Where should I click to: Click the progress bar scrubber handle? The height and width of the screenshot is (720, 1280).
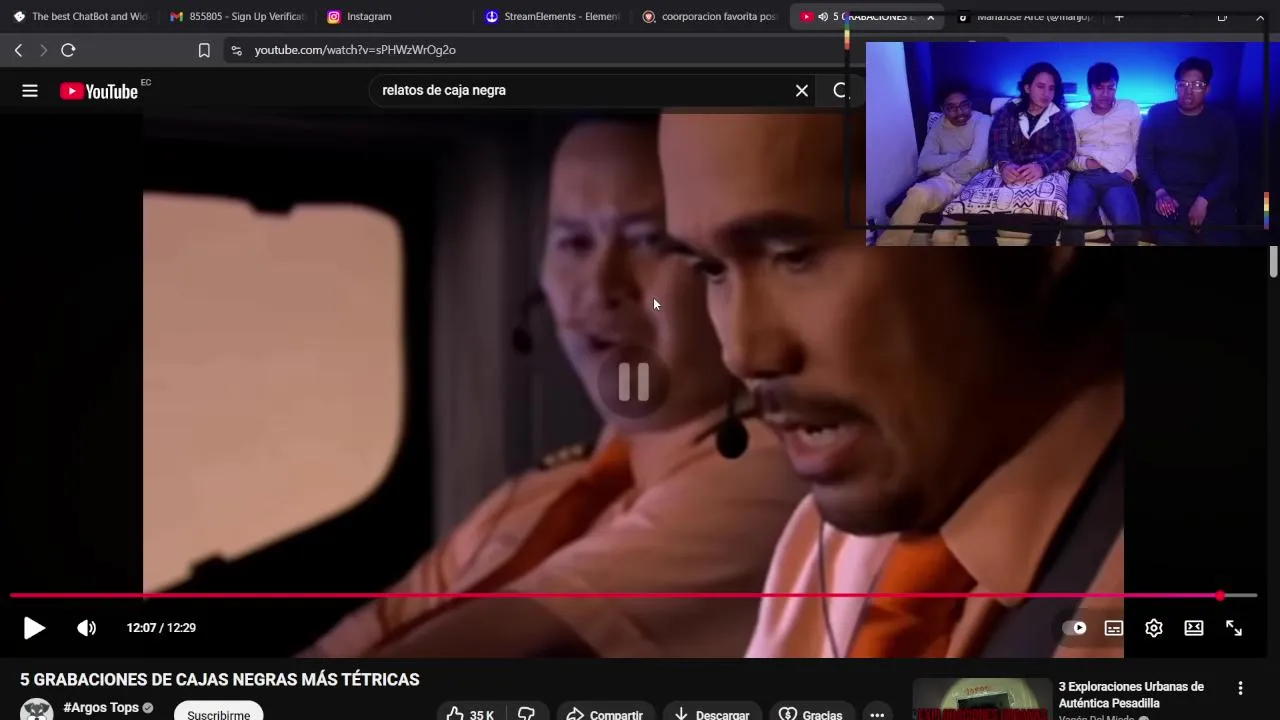point(1220,596)
